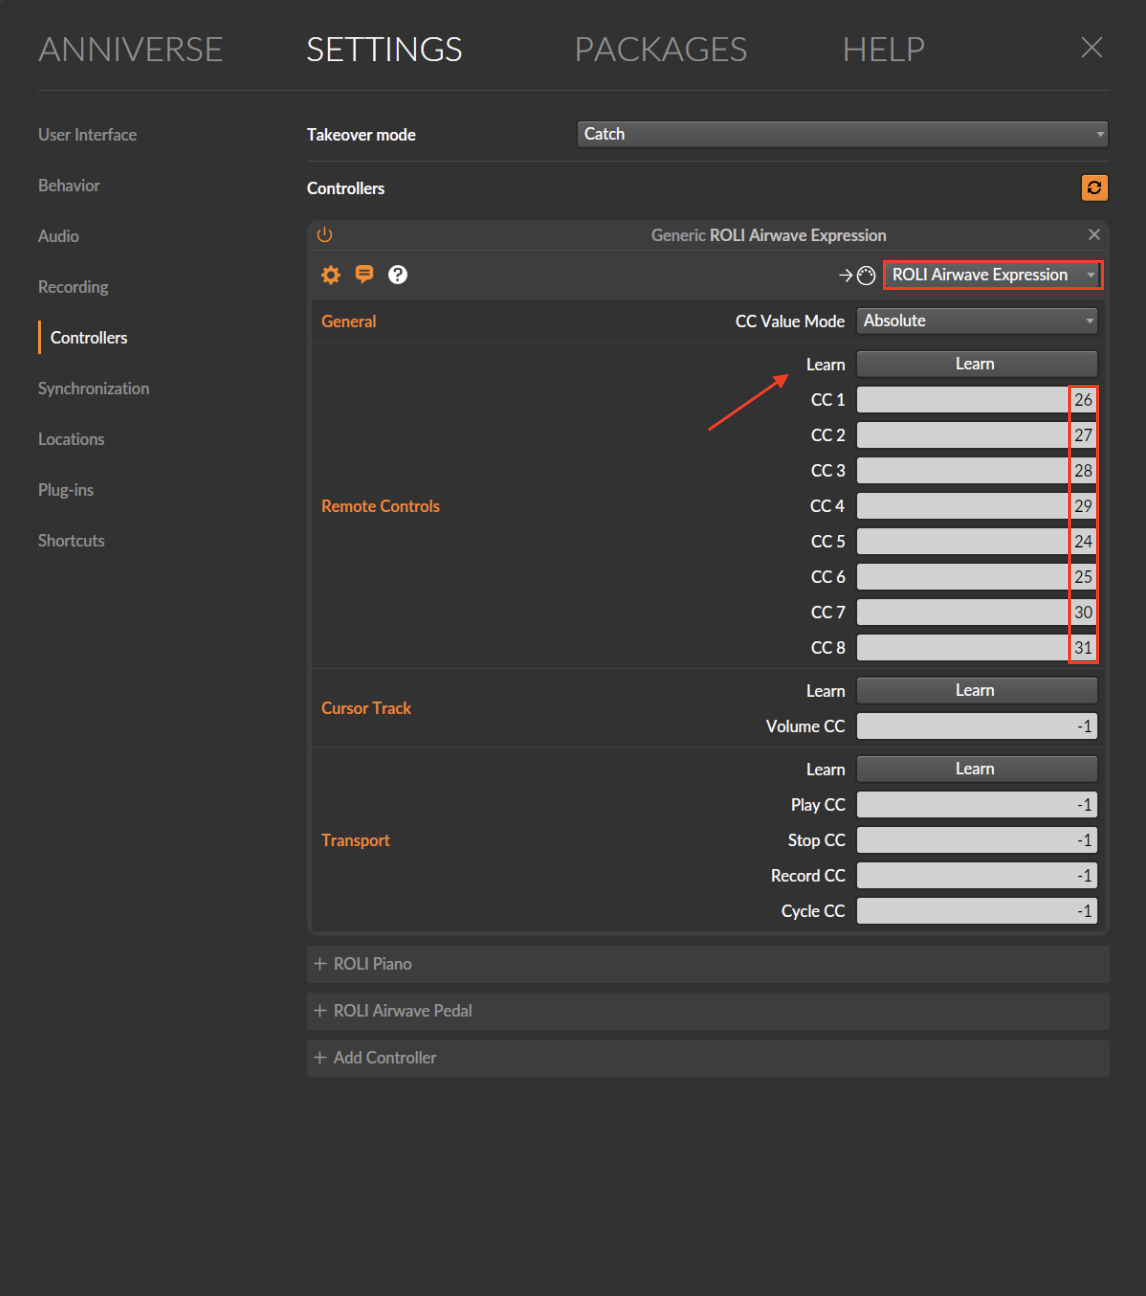
Task: Open Behavior settings page
Action: 69,186
